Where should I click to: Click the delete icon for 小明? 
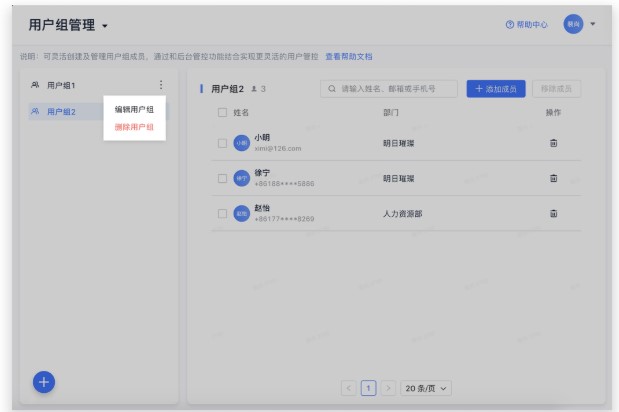coord(553,143)
